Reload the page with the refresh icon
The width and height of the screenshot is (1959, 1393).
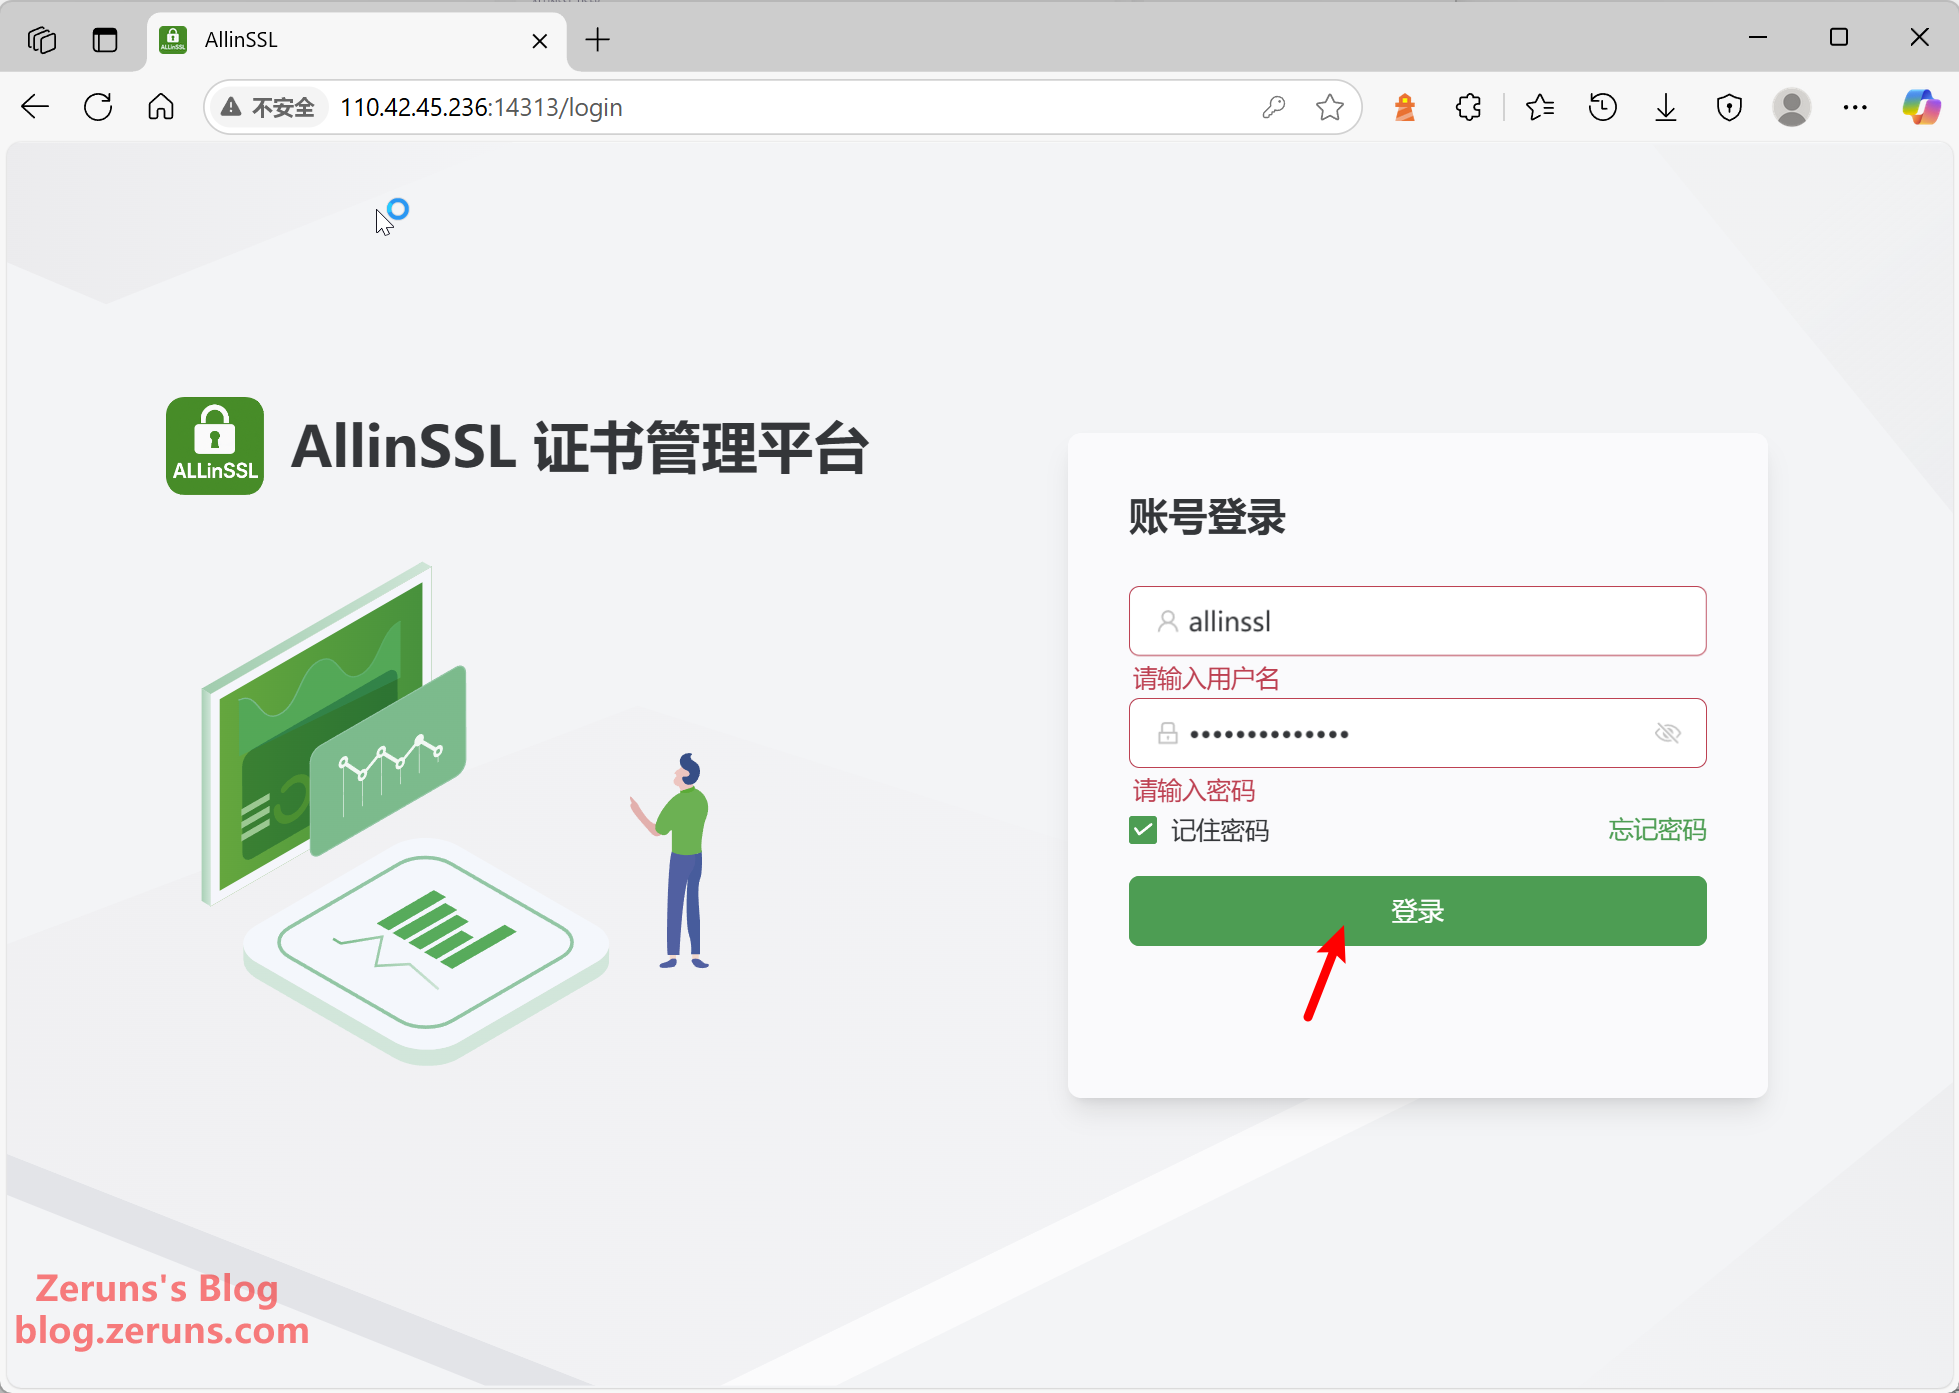point(98,107)
